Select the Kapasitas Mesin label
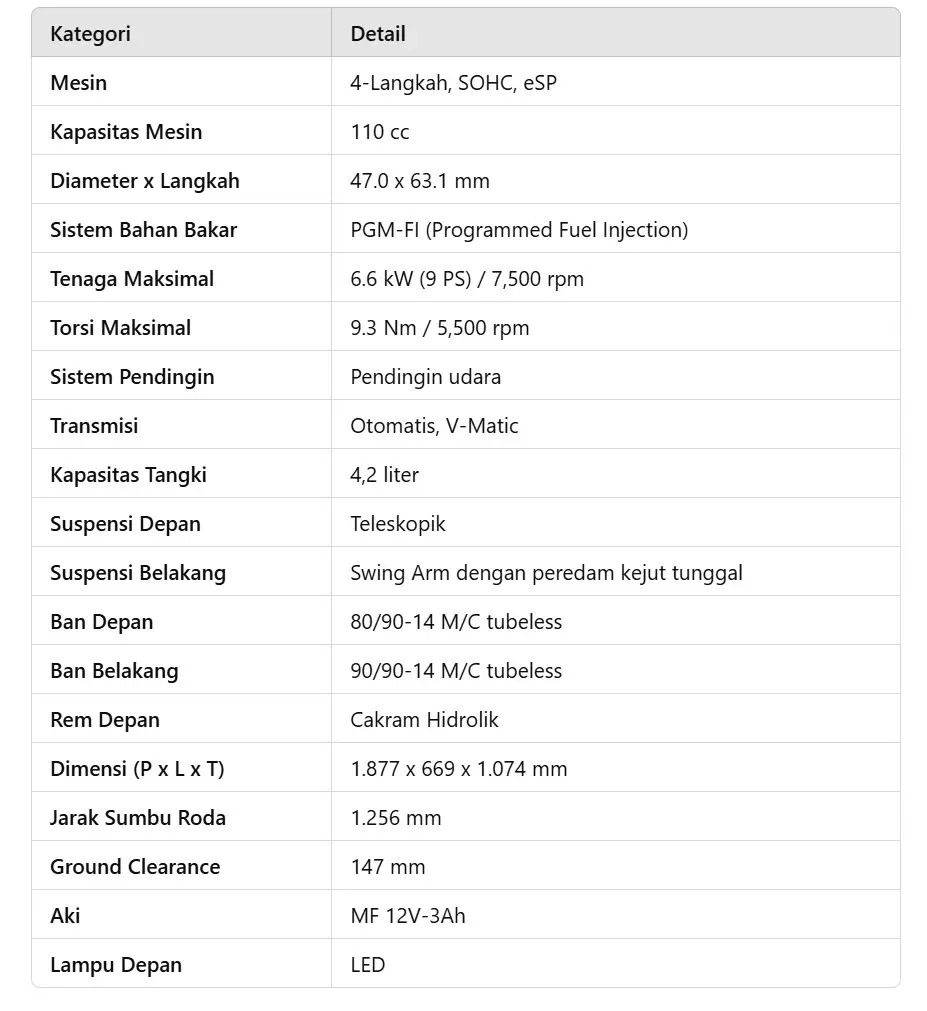Screen dimensions: 927x1011 [x=126, y=132]
